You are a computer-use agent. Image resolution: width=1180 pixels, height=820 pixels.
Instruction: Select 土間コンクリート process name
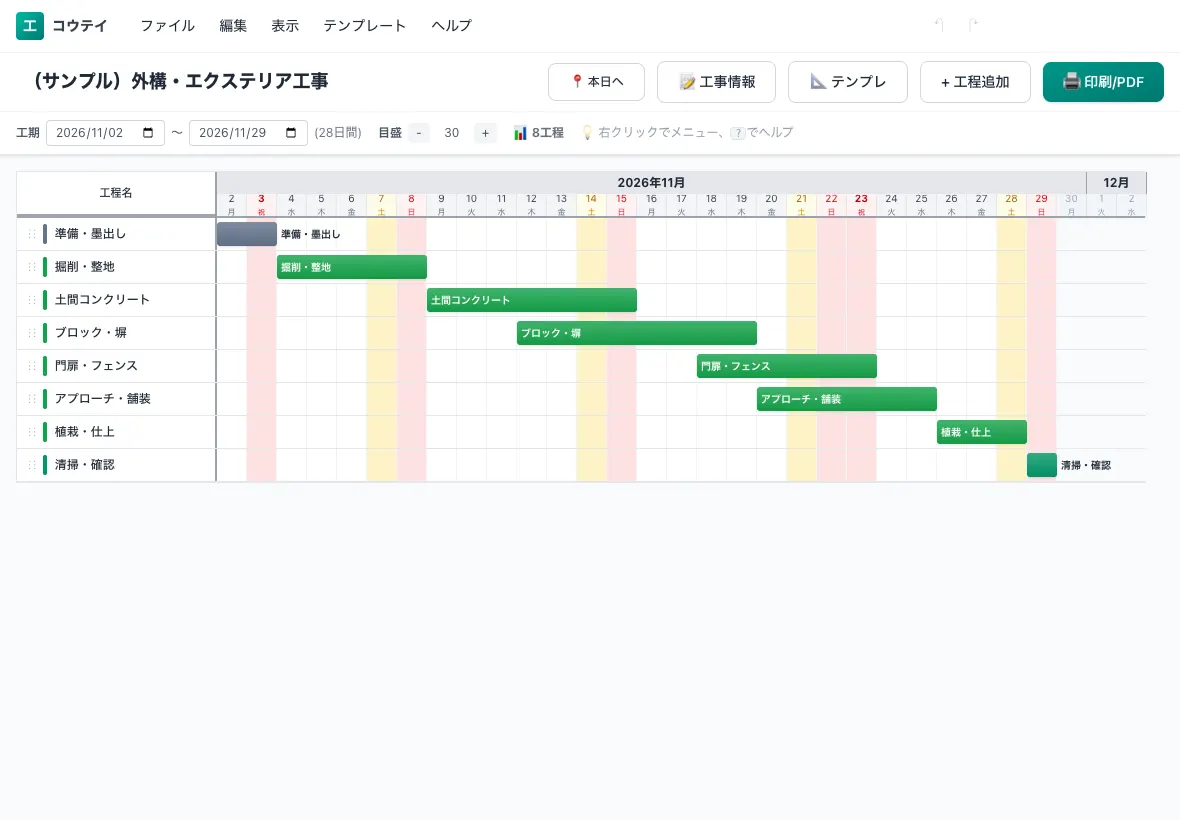[102, 299]
